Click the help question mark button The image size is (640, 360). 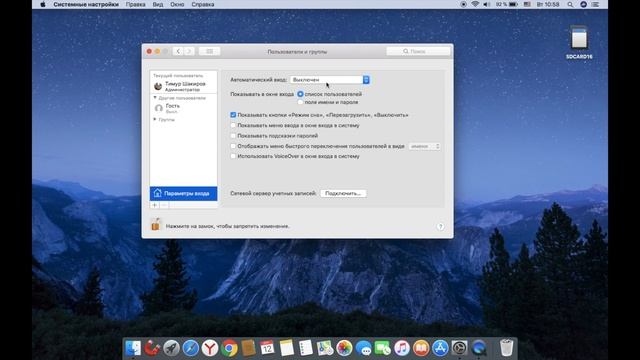click(x=440, y=227)
